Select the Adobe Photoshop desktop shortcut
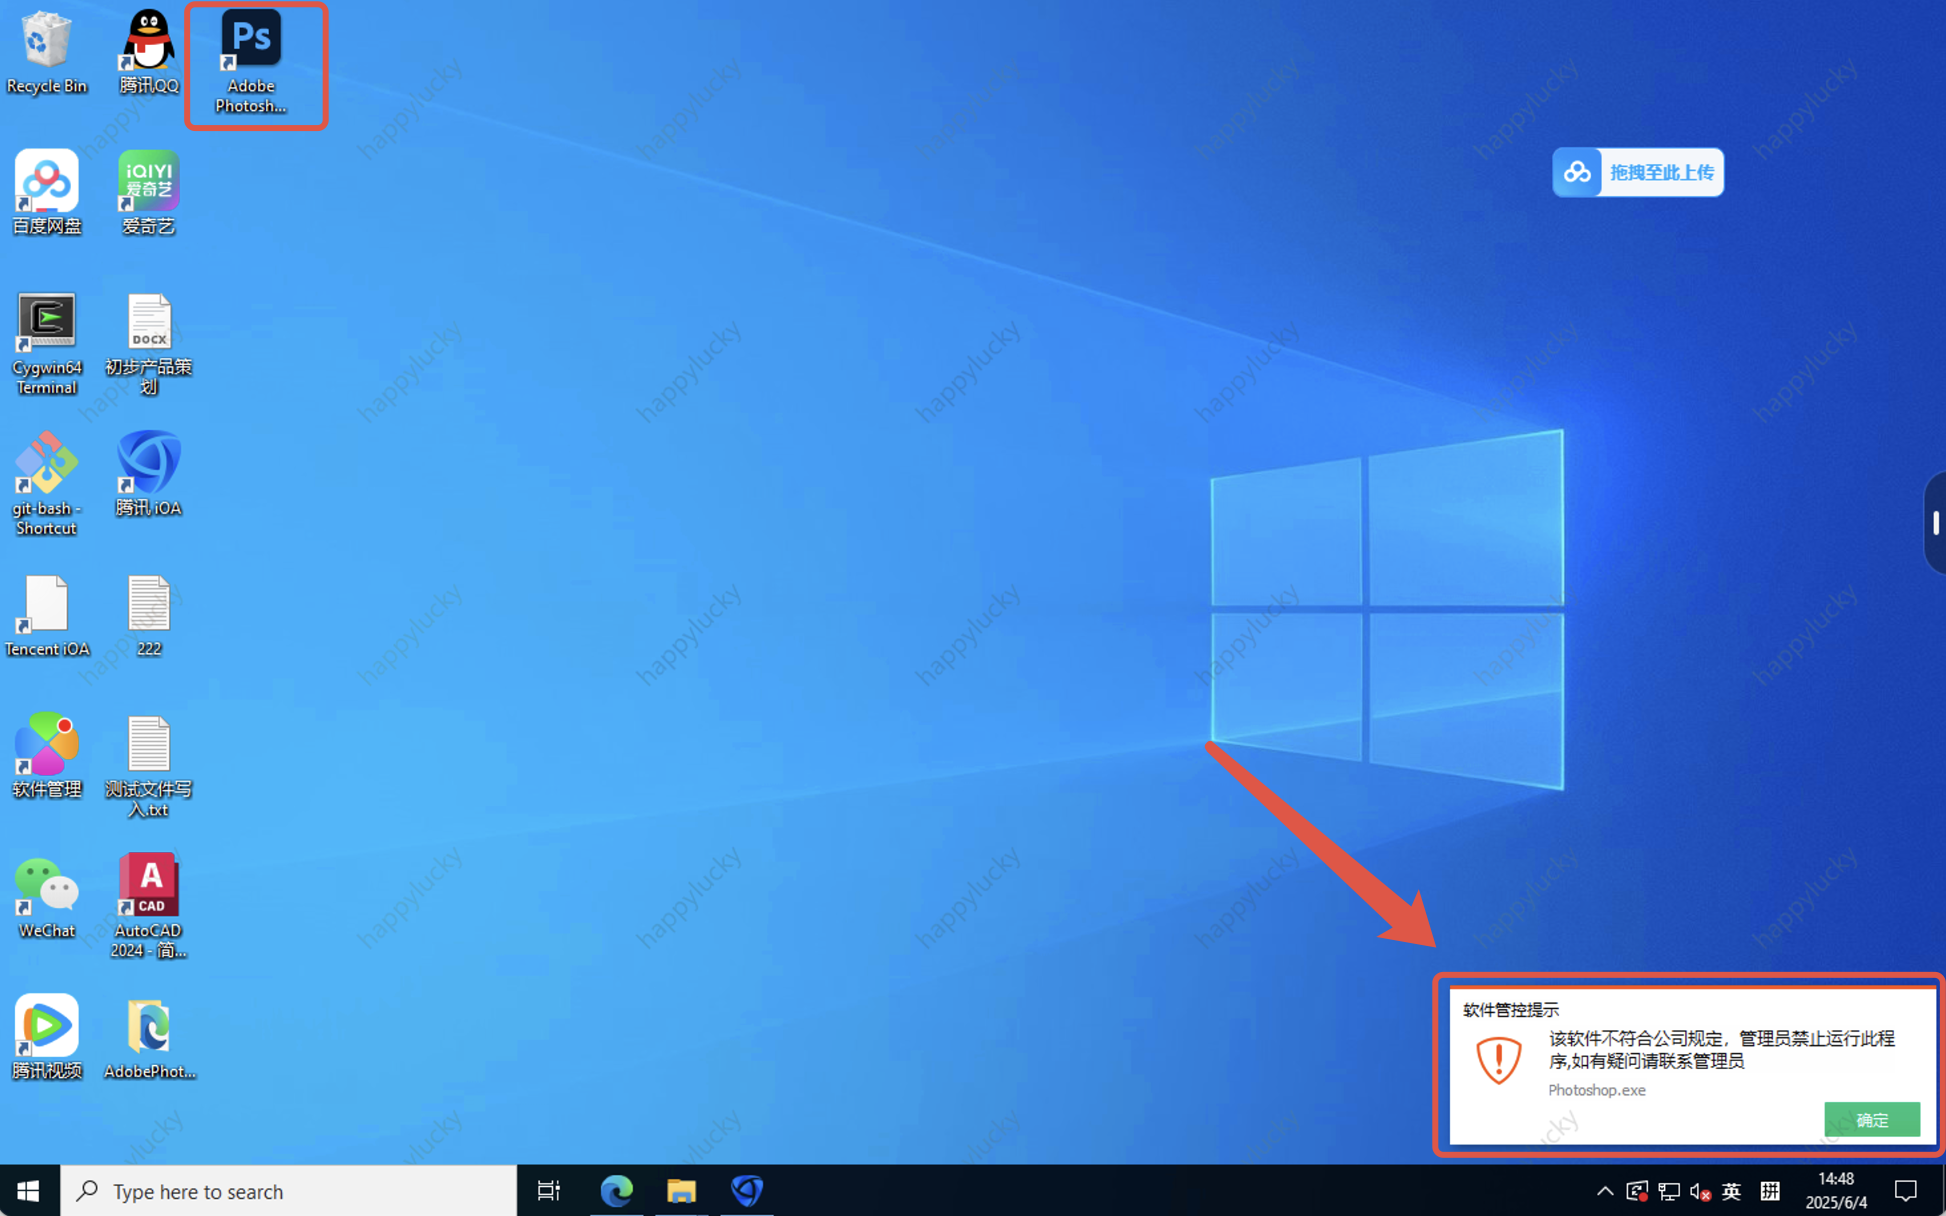This screenshot has width=1946, height=1216. [x=251, y=40]
